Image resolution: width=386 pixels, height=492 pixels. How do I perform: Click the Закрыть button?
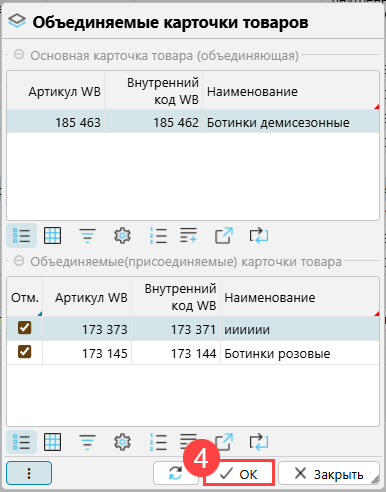[329, 473]
